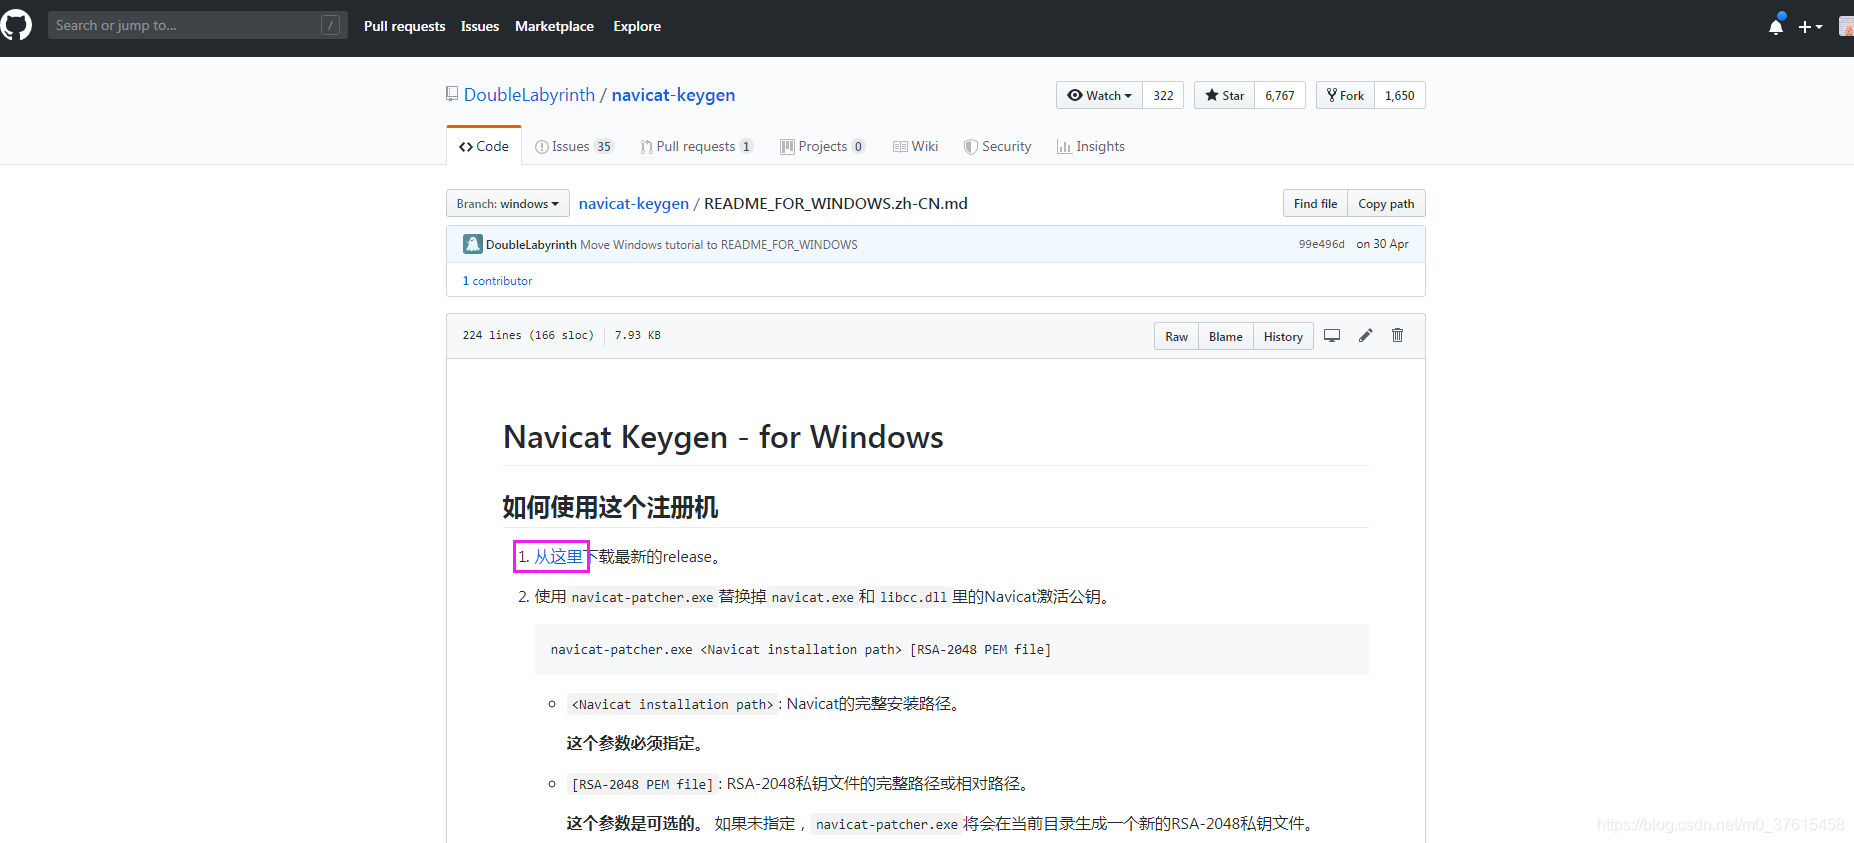The width and height of the screenshot is (1854, 843).
Task: Click the Navicat Keygen - for Windows heading
Action: coord(723,437)
